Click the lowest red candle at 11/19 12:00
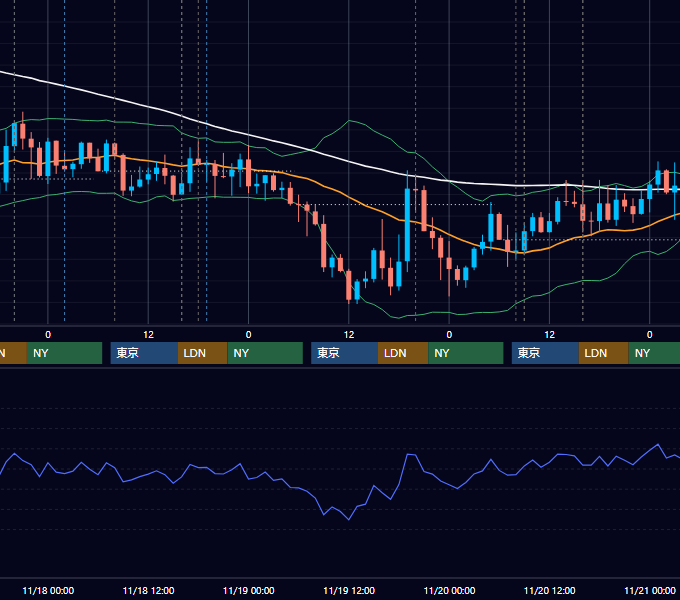The height and width of the screenshot is (600, 680). tap(349, 285)
